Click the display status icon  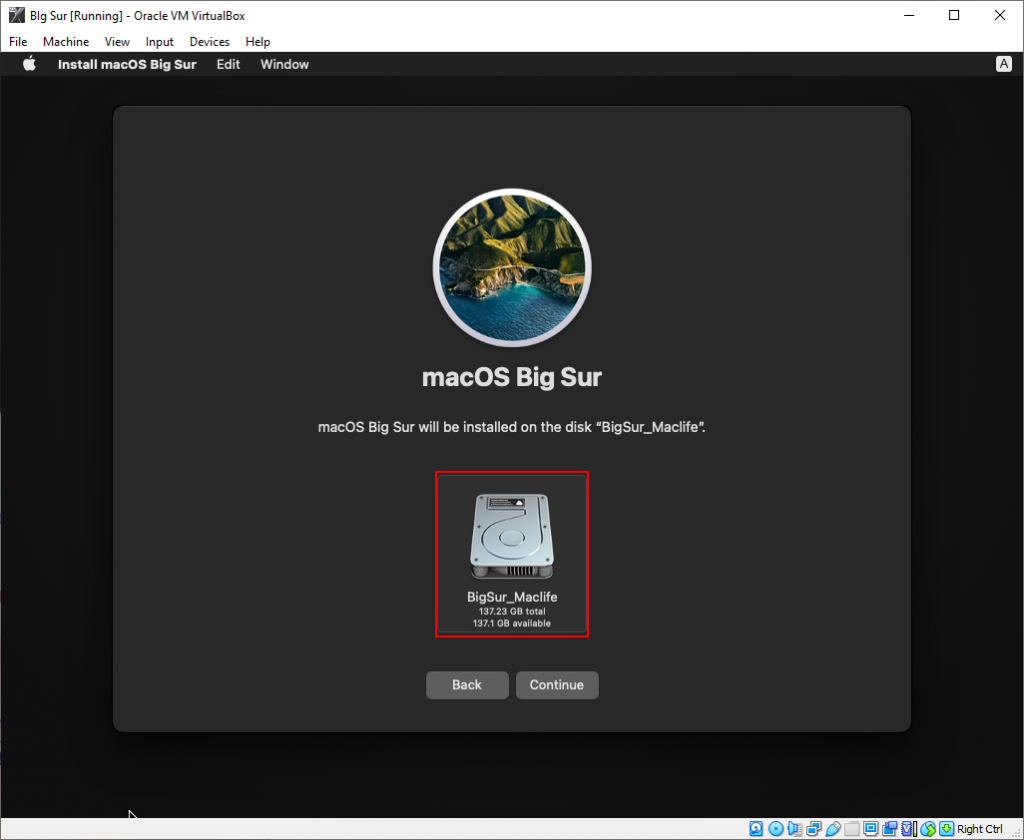(870, 829)
